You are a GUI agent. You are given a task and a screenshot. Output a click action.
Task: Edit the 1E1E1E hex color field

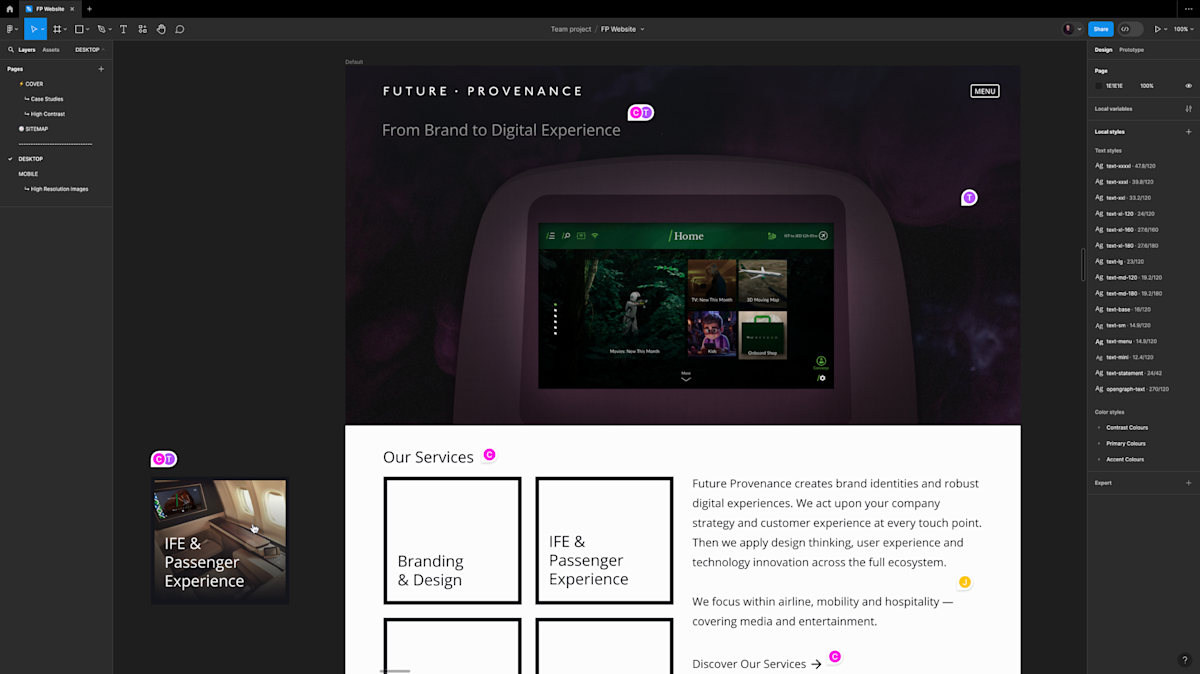(x=1114, y=86)
